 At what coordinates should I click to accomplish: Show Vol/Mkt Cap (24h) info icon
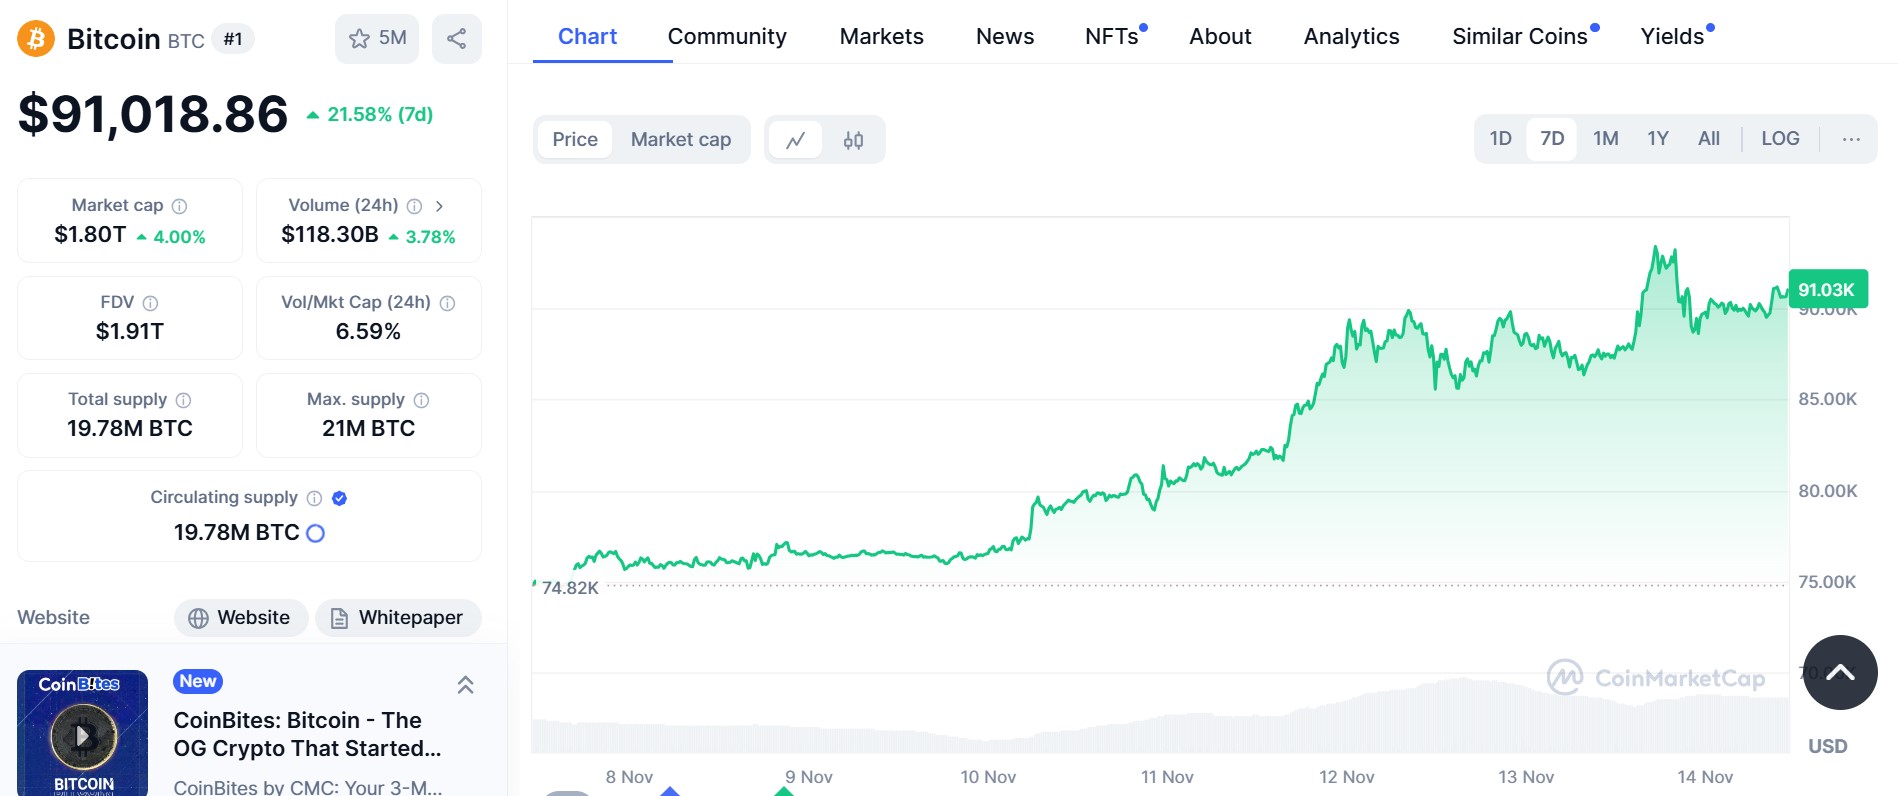(x=447, y=303)
